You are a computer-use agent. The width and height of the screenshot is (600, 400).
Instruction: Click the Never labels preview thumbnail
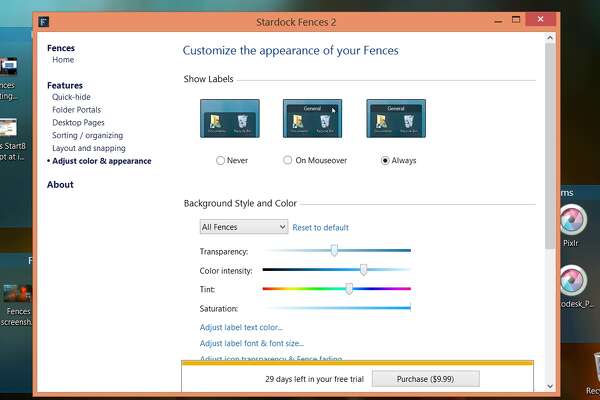(230, 118)
